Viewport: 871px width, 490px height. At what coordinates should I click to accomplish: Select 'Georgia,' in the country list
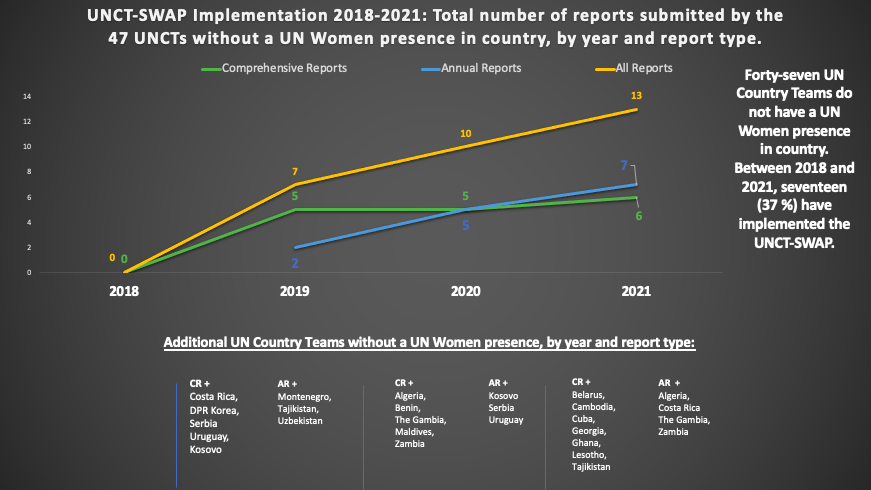coord(589,431)
